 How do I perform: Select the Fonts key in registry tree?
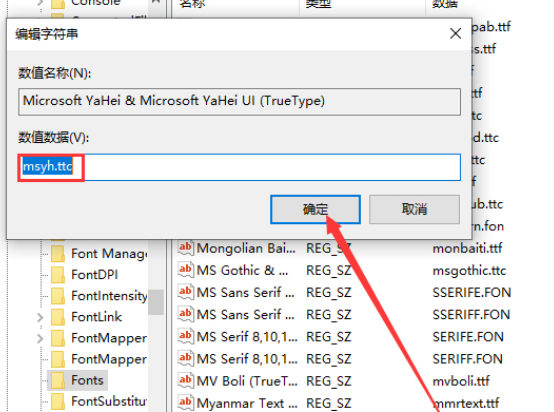pos(87,380)
